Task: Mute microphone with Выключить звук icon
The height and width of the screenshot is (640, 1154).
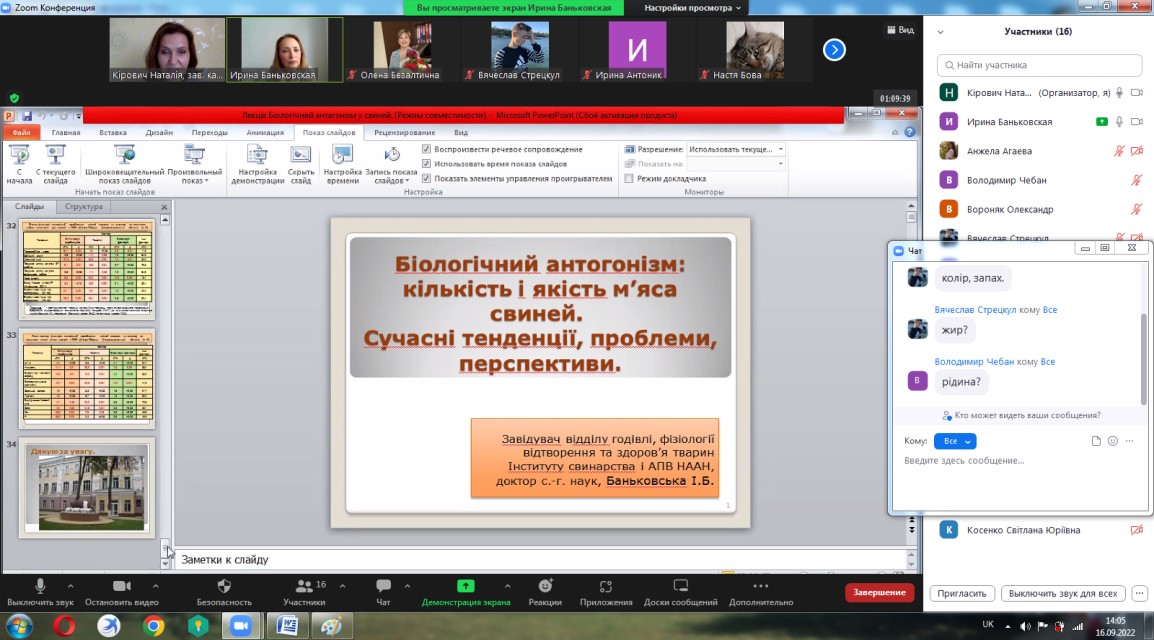Action: pyautogui.click(x=40, y=586)
